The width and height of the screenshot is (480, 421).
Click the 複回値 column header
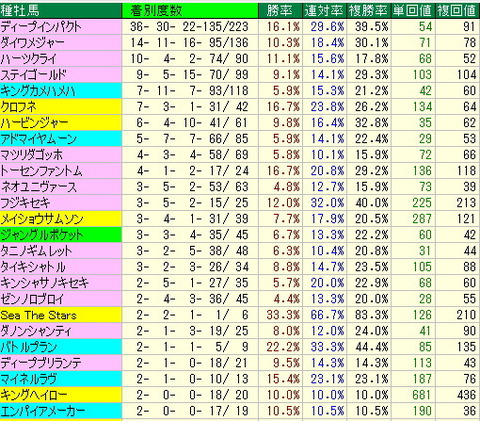(x=457, y=11)
